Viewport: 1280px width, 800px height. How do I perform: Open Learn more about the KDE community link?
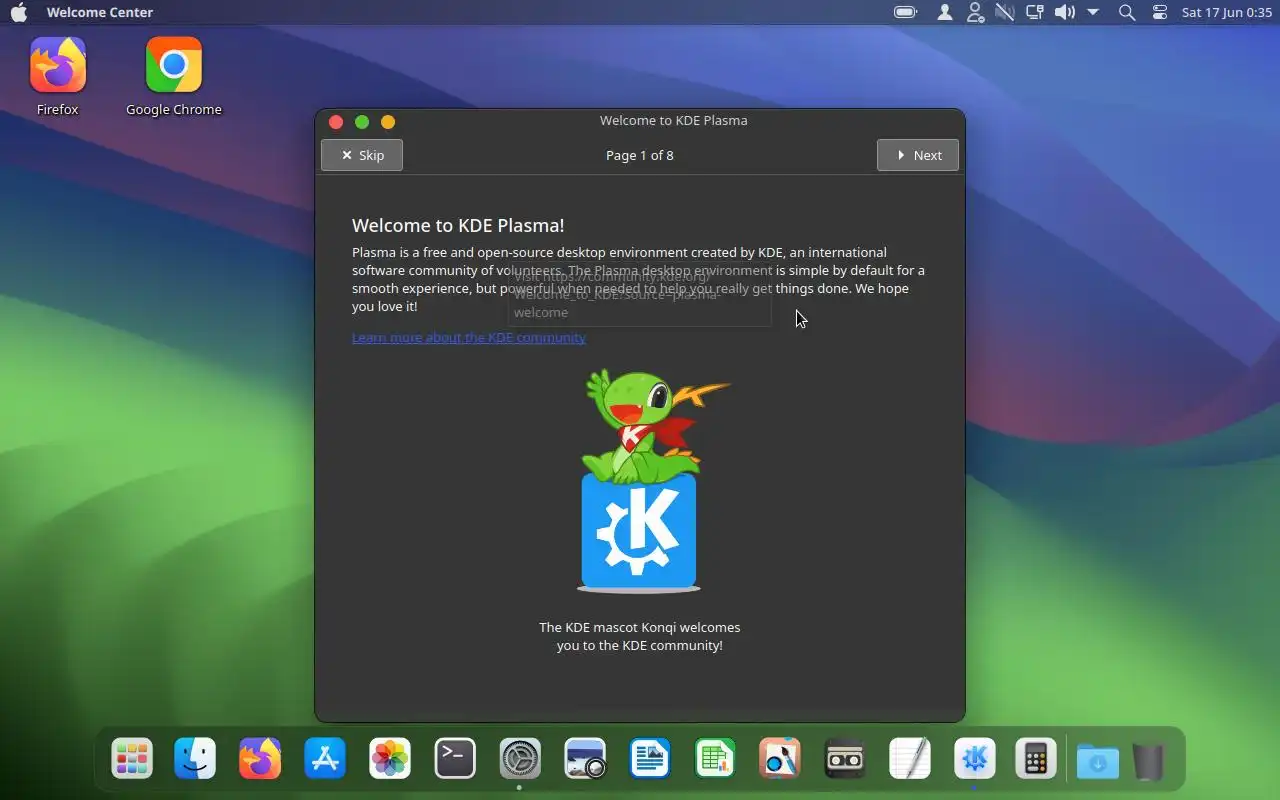coord(469,338)
